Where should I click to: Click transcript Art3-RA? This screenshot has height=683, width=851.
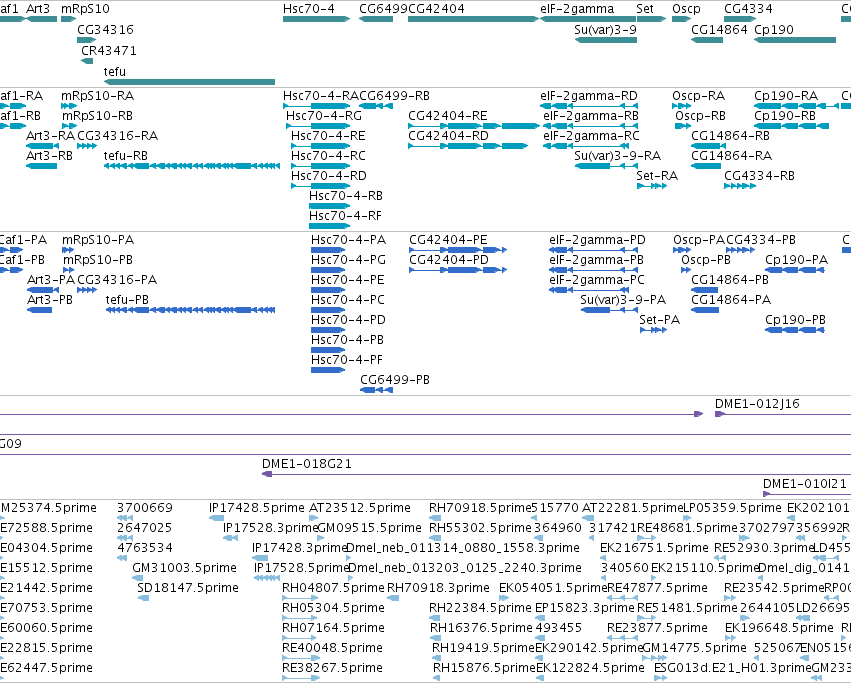pos(42,146)
